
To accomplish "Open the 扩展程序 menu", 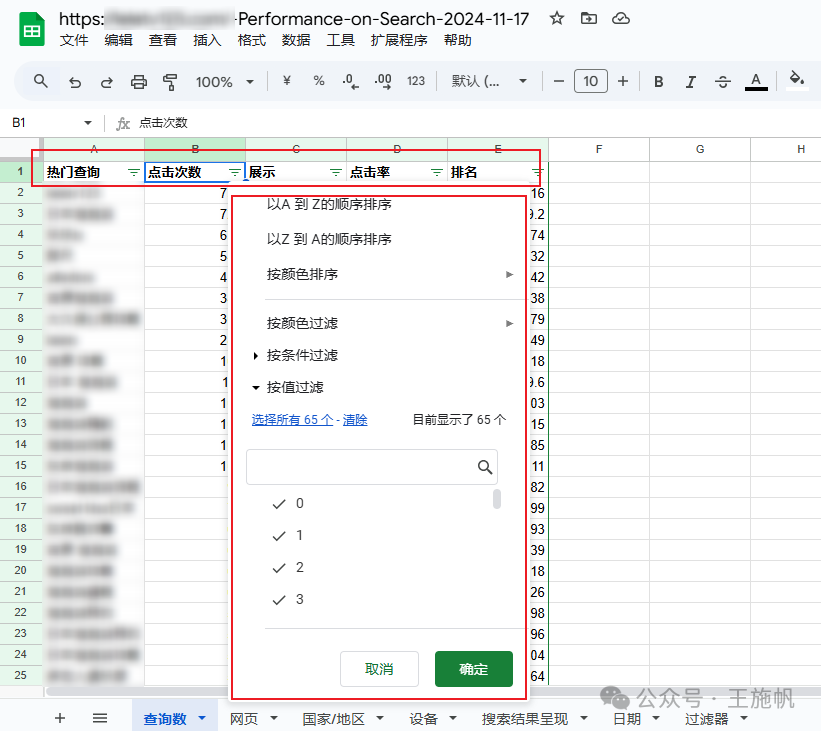I will [x=399, y=40].
